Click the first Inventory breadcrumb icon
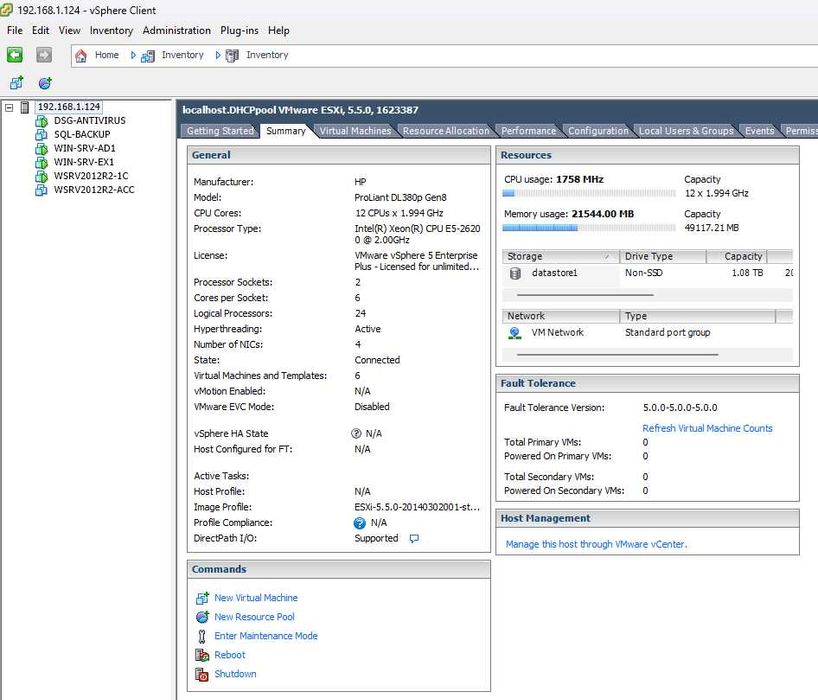The image size is (818, 700). pos(148,56)
